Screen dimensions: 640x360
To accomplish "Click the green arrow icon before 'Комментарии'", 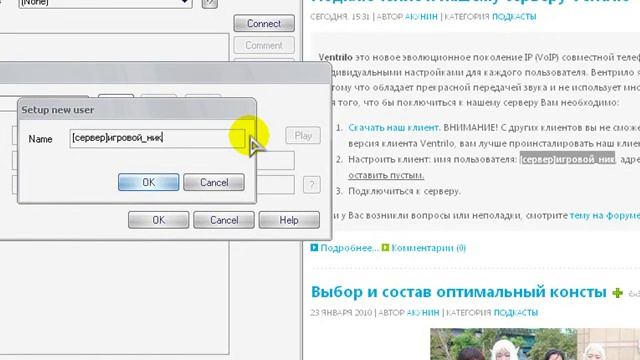I will (x=385, y=247).
